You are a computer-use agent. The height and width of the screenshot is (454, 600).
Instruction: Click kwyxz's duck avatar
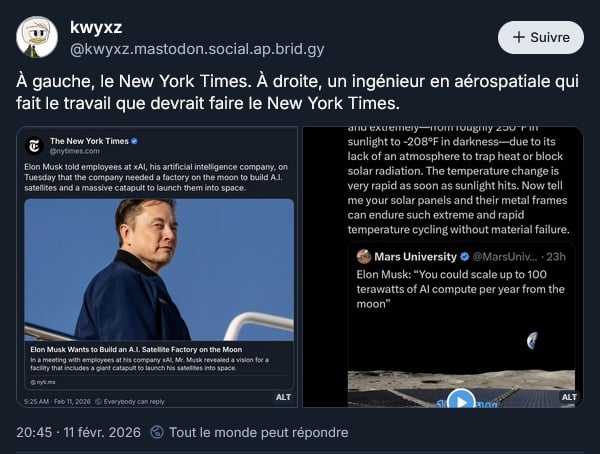[36, 37]
